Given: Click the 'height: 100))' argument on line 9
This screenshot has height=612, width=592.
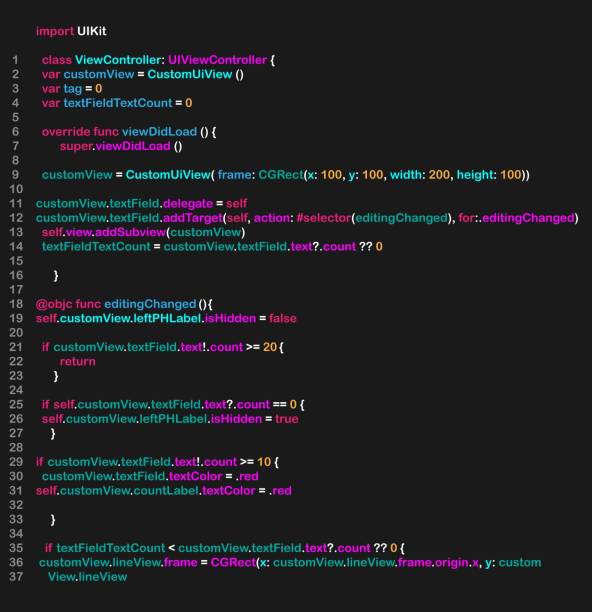Looking at the screenshot, I should click(493, 175).
